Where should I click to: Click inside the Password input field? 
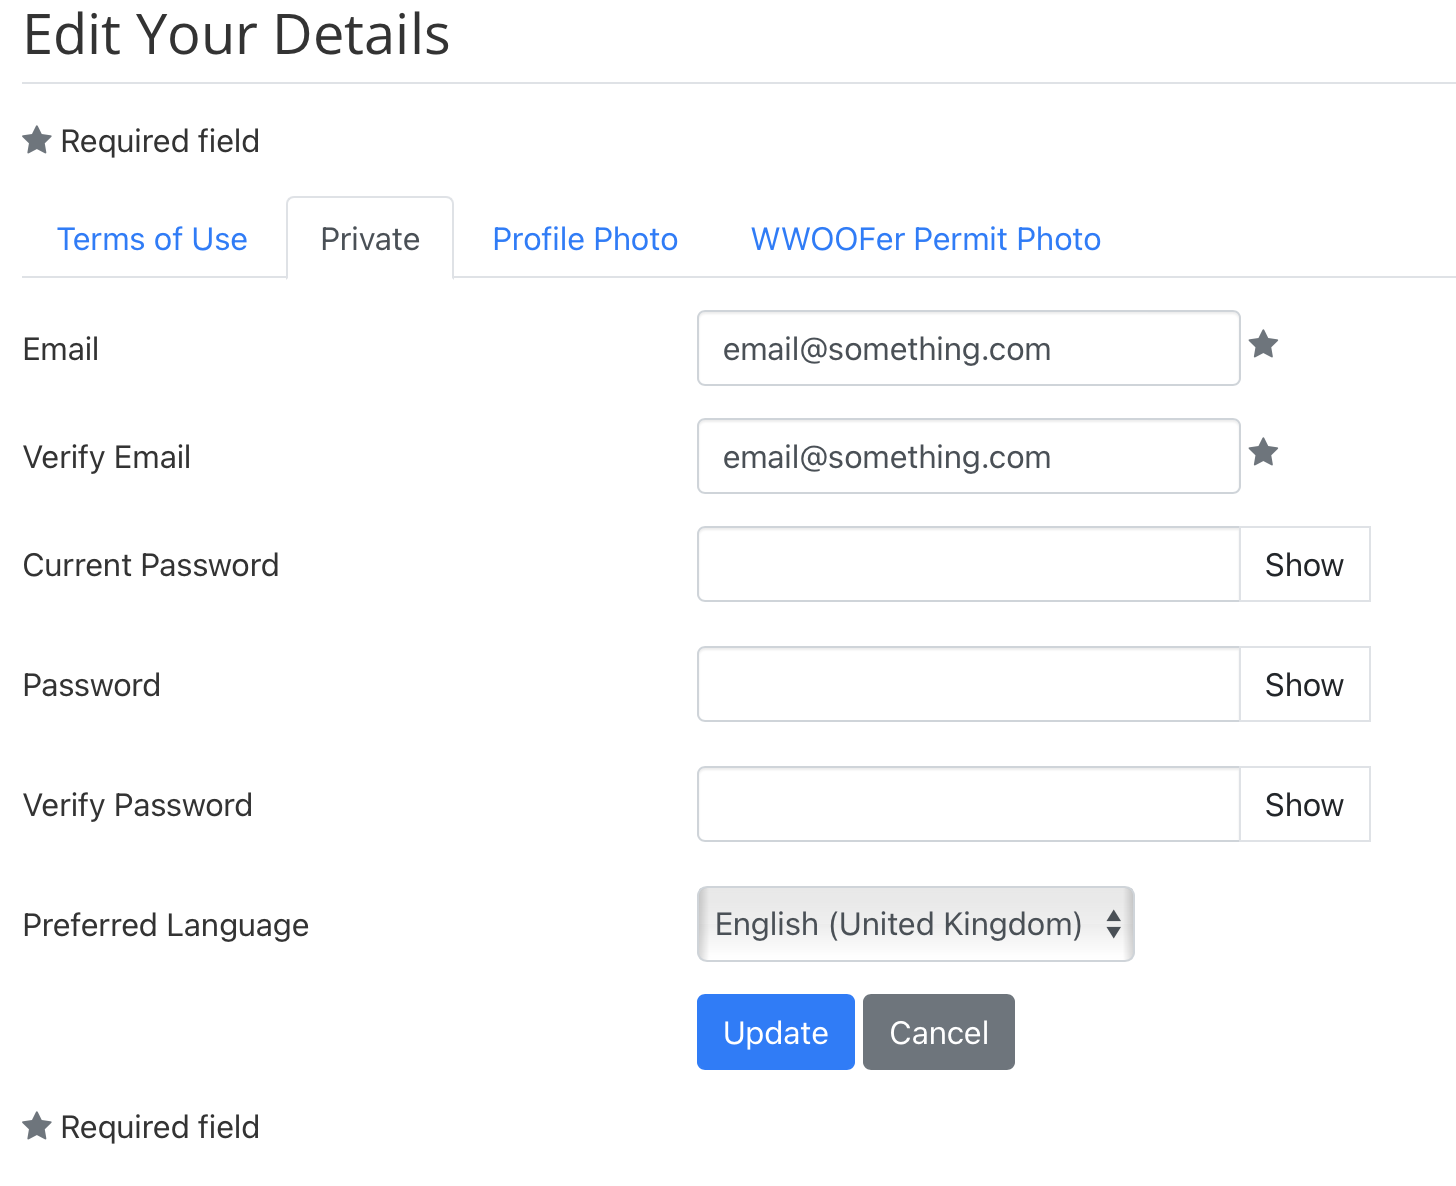click(x=968, y=684)
